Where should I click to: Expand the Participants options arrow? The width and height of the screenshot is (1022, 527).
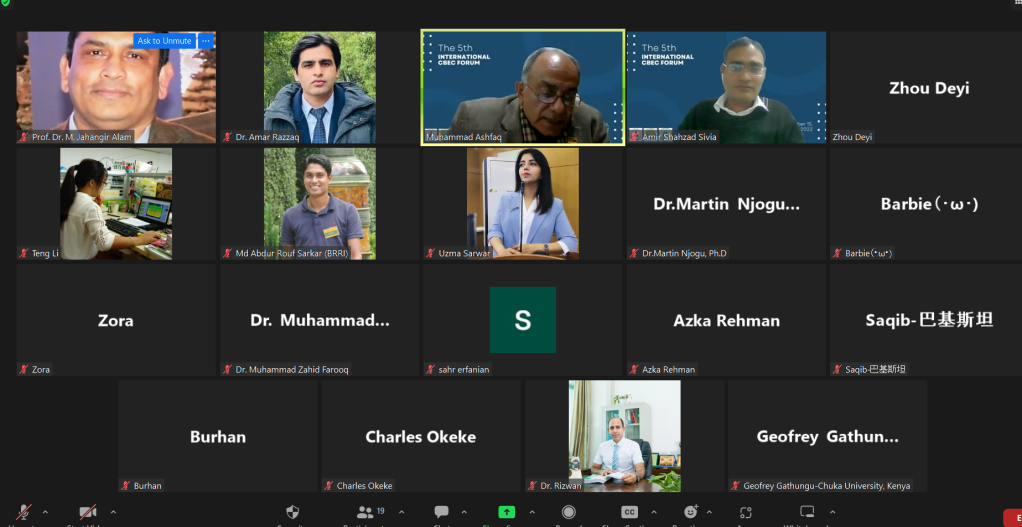[x=402, y=512]
